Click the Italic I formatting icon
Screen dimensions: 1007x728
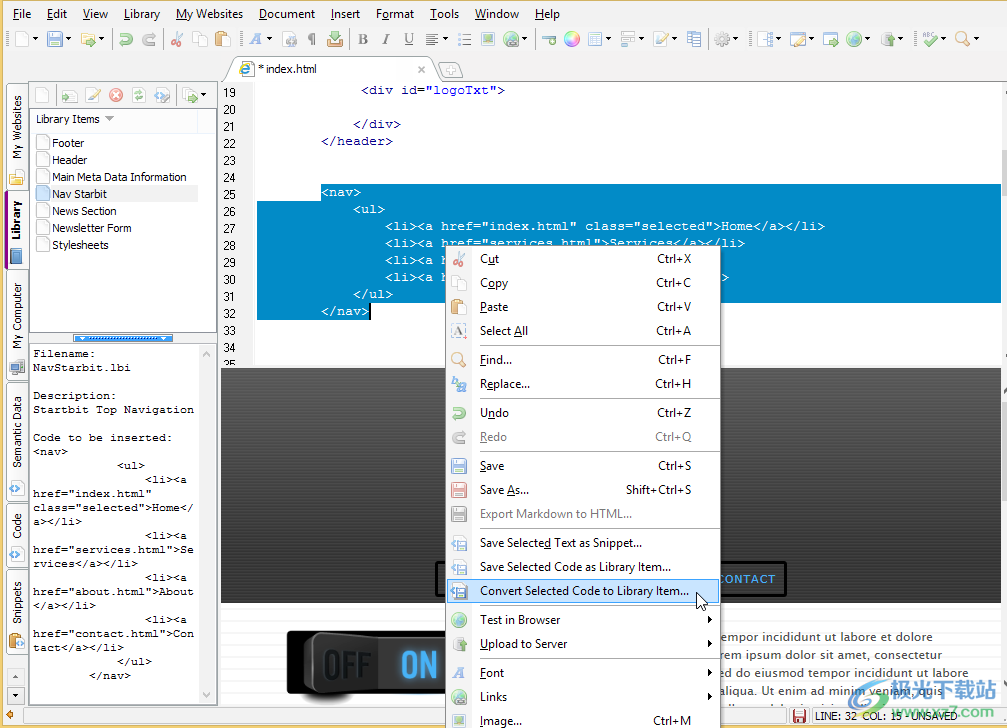pos(385,39)
